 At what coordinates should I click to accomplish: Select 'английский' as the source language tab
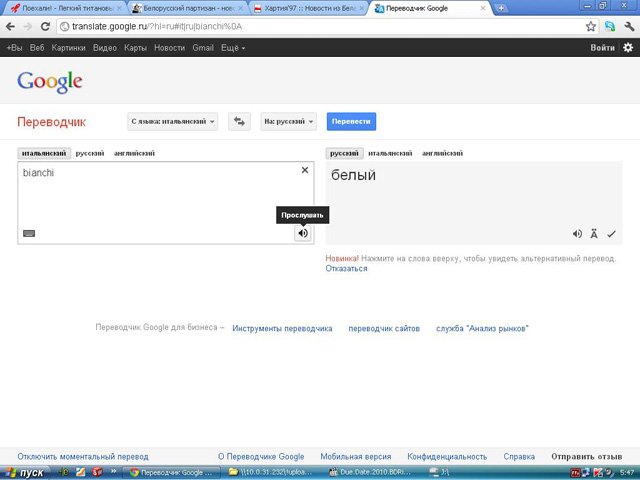(134, 153)
